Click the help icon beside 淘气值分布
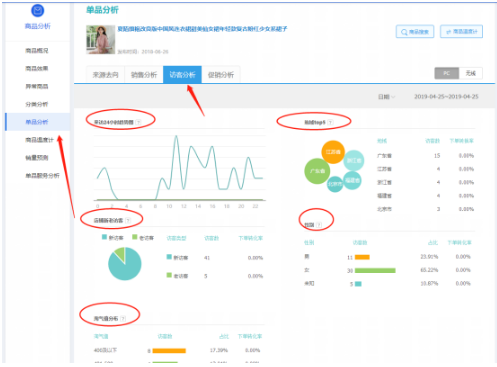Viewport: 497px width, 367px height. click(x=123, y=319)
